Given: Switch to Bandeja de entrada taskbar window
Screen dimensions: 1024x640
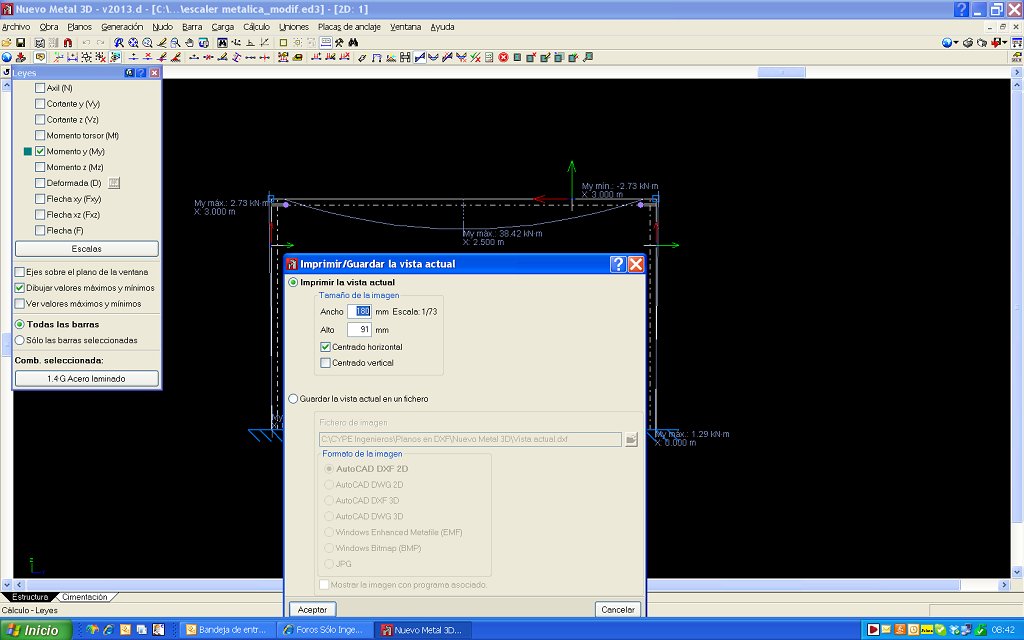Looking at the screenshot, I should 227,630.
